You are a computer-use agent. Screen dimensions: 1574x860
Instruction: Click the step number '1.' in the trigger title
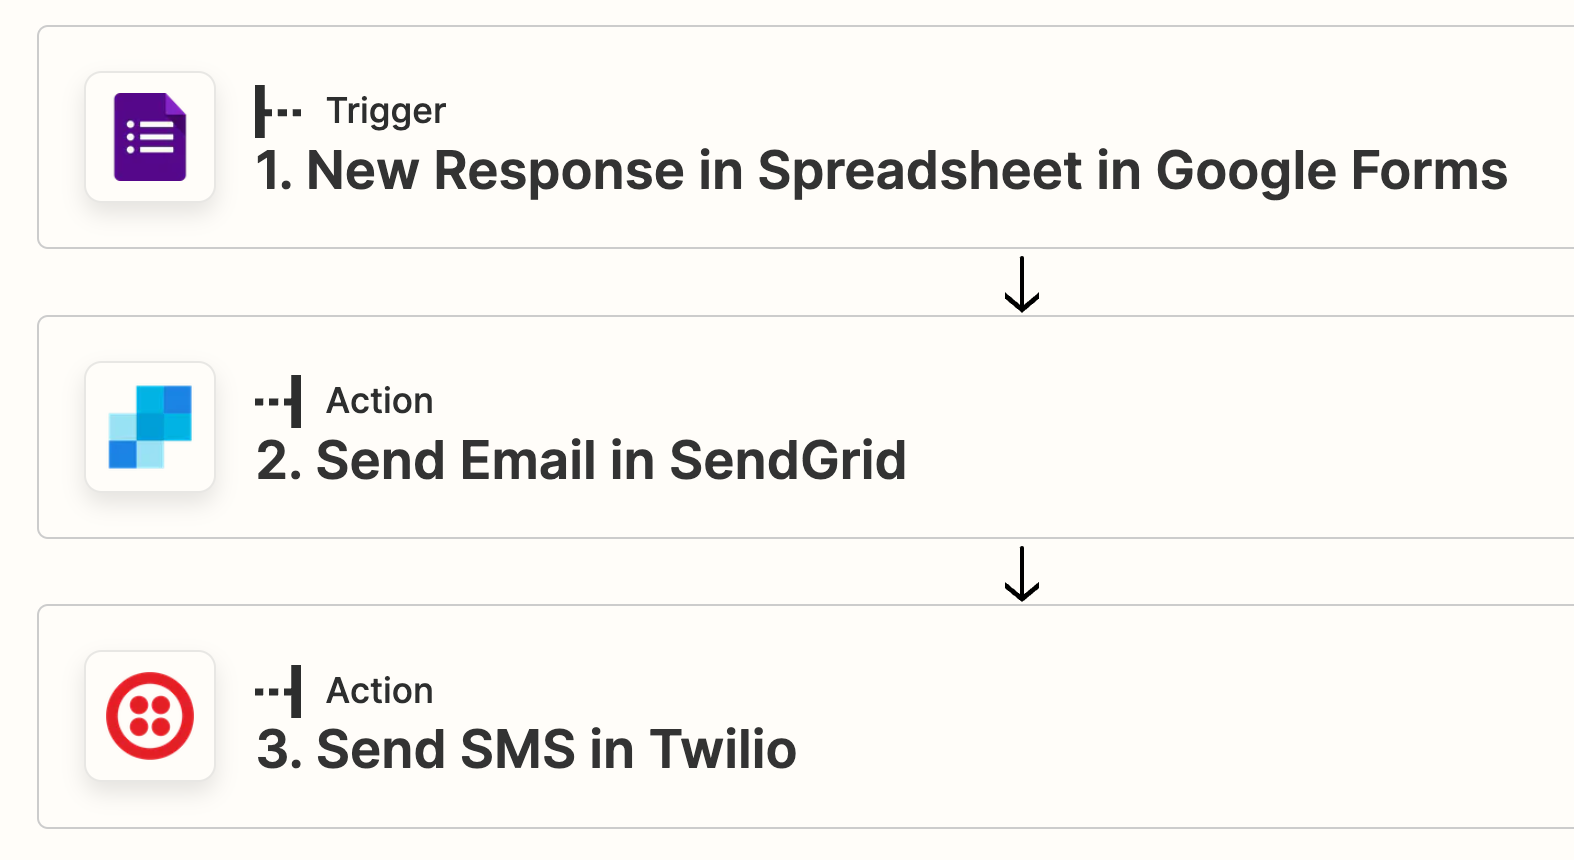point(273,171)
